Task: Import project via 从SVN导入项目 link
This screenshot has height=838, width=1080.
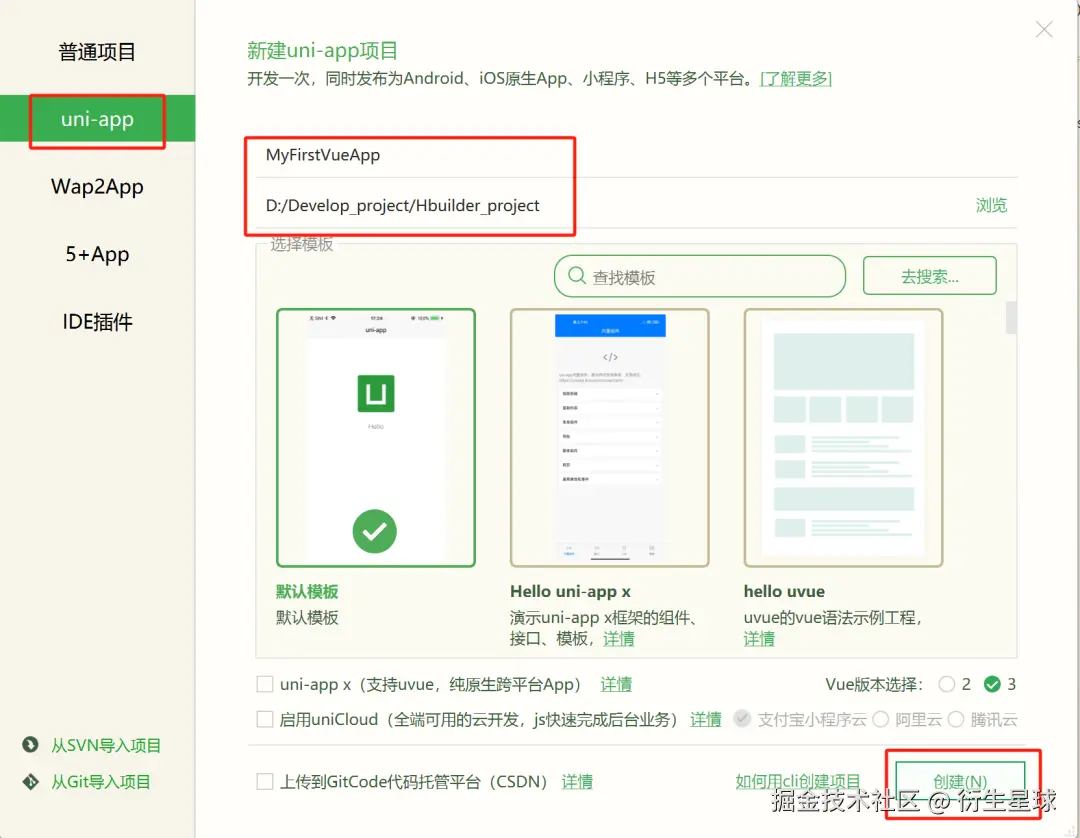Action: (x=105, y=745)
